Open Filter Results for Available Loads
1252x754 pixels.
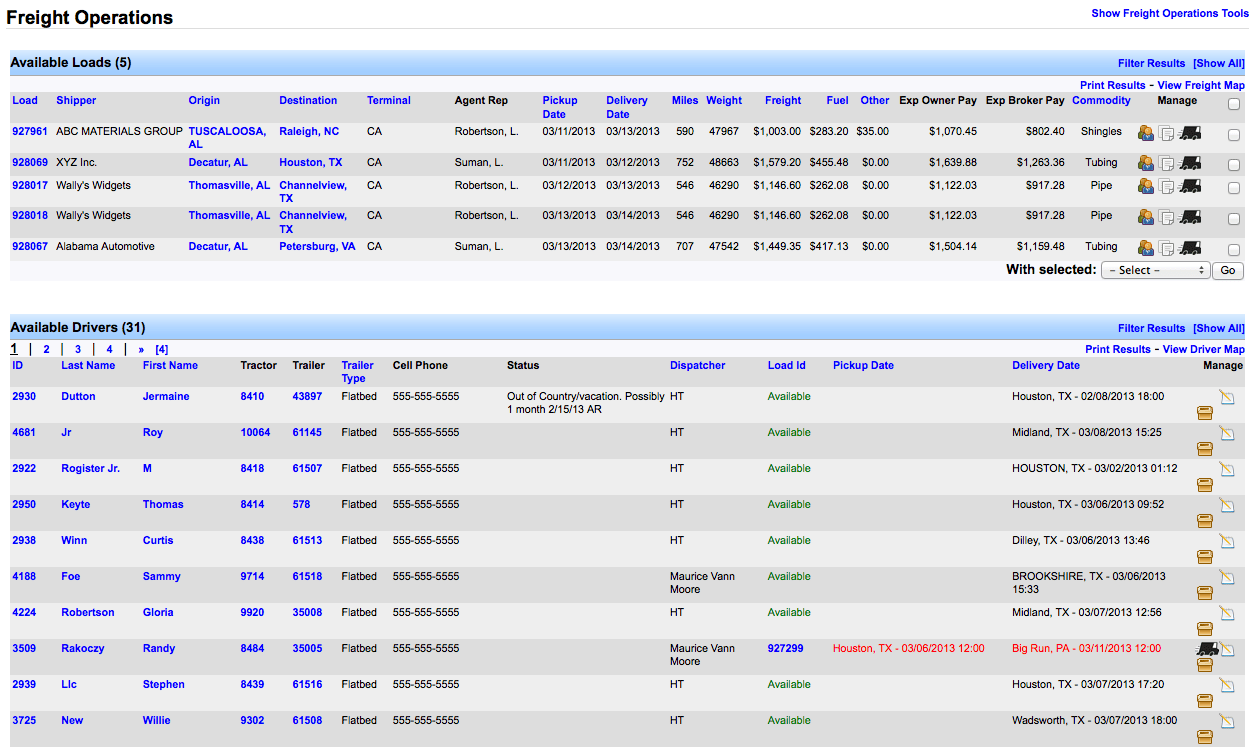point(1151,63)
